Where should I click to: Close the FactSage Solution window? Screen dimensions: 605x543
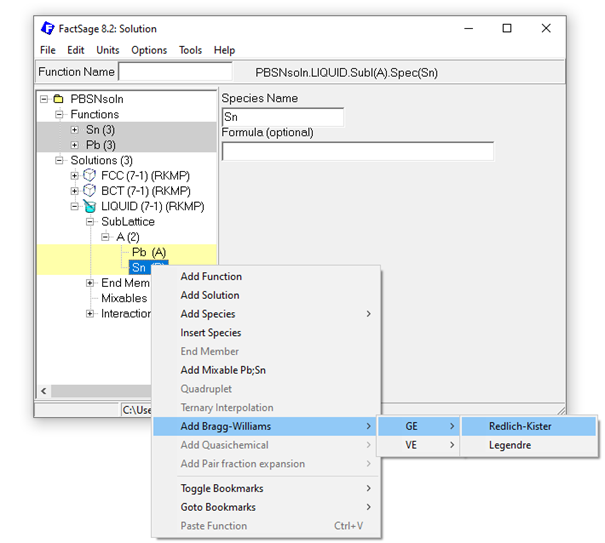pyautogui.click(x=546, y=28)
